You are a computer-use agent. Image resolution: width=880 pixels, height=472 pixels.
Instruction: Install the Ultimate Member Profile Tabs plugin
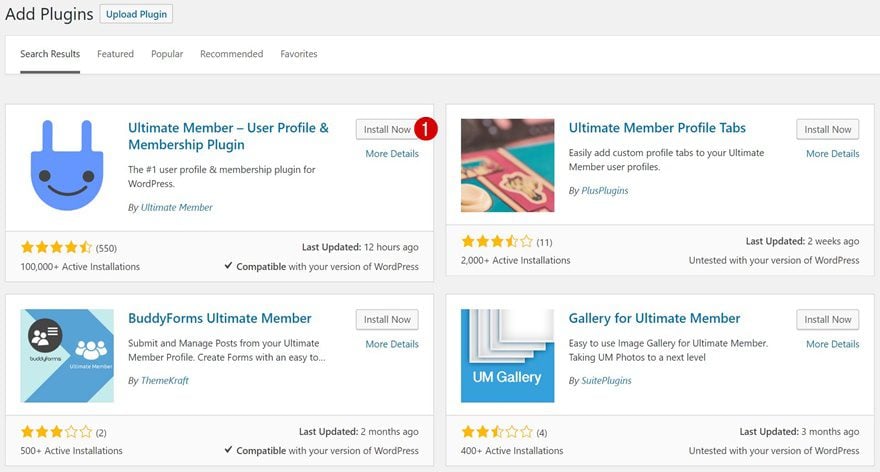(x=828, y=129)
